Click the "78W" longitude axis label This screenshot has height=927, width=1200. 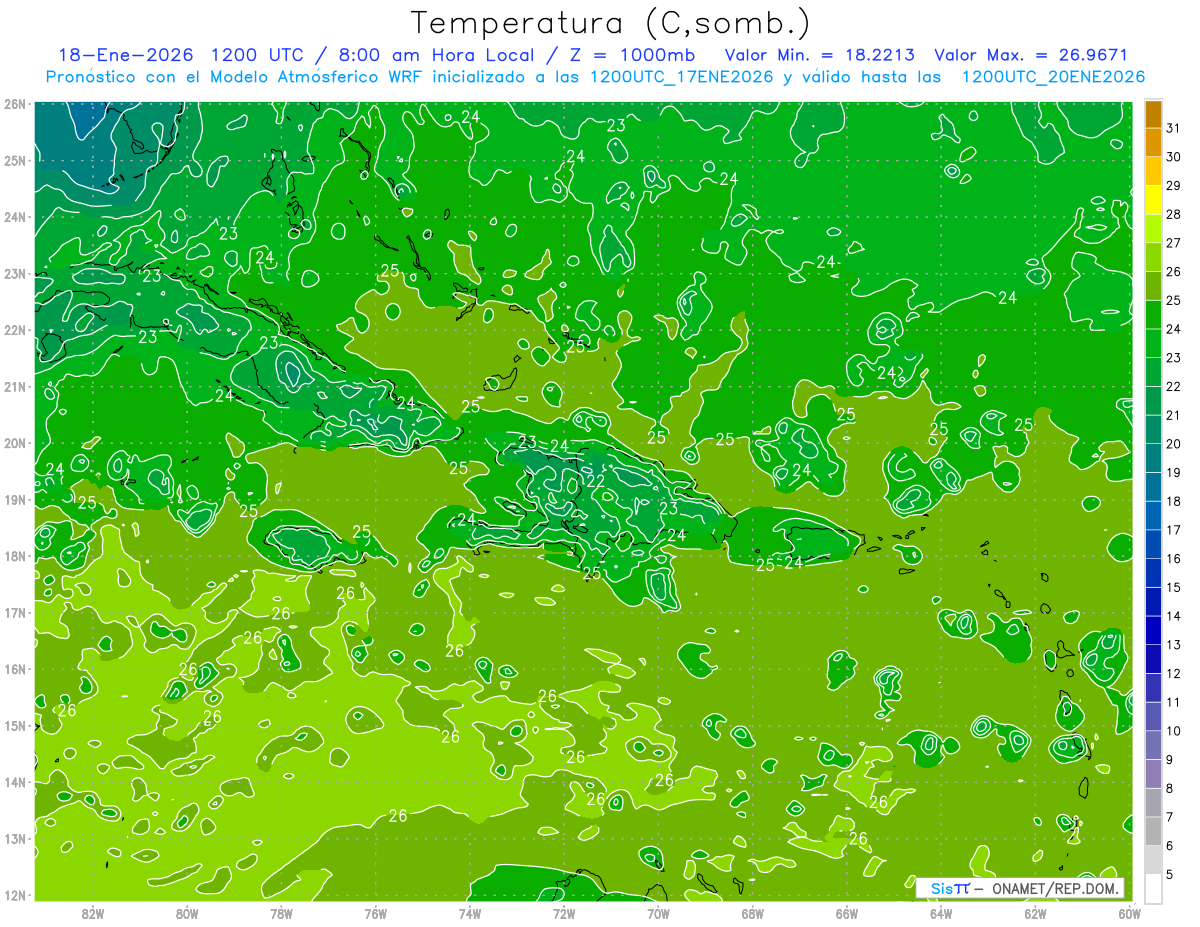281,913
